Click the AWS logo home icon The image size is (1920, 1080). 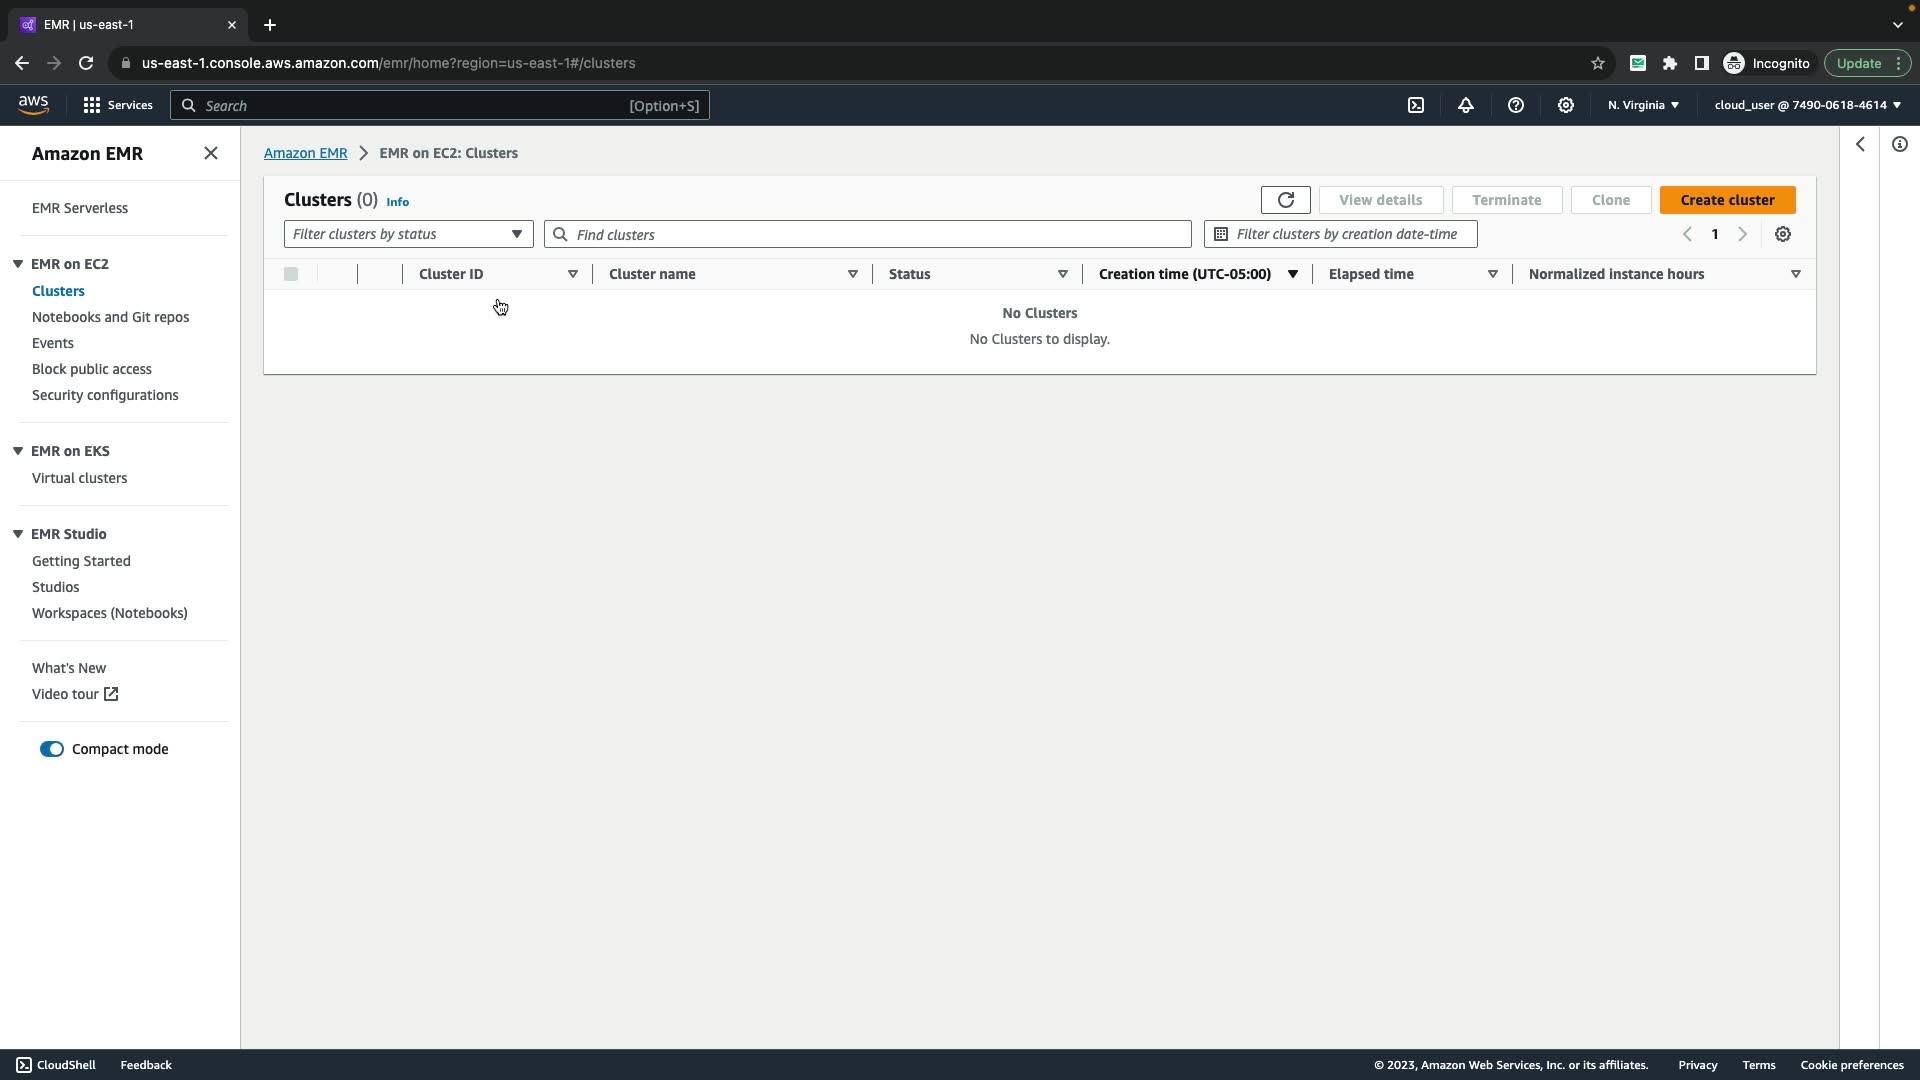(33, 104)
